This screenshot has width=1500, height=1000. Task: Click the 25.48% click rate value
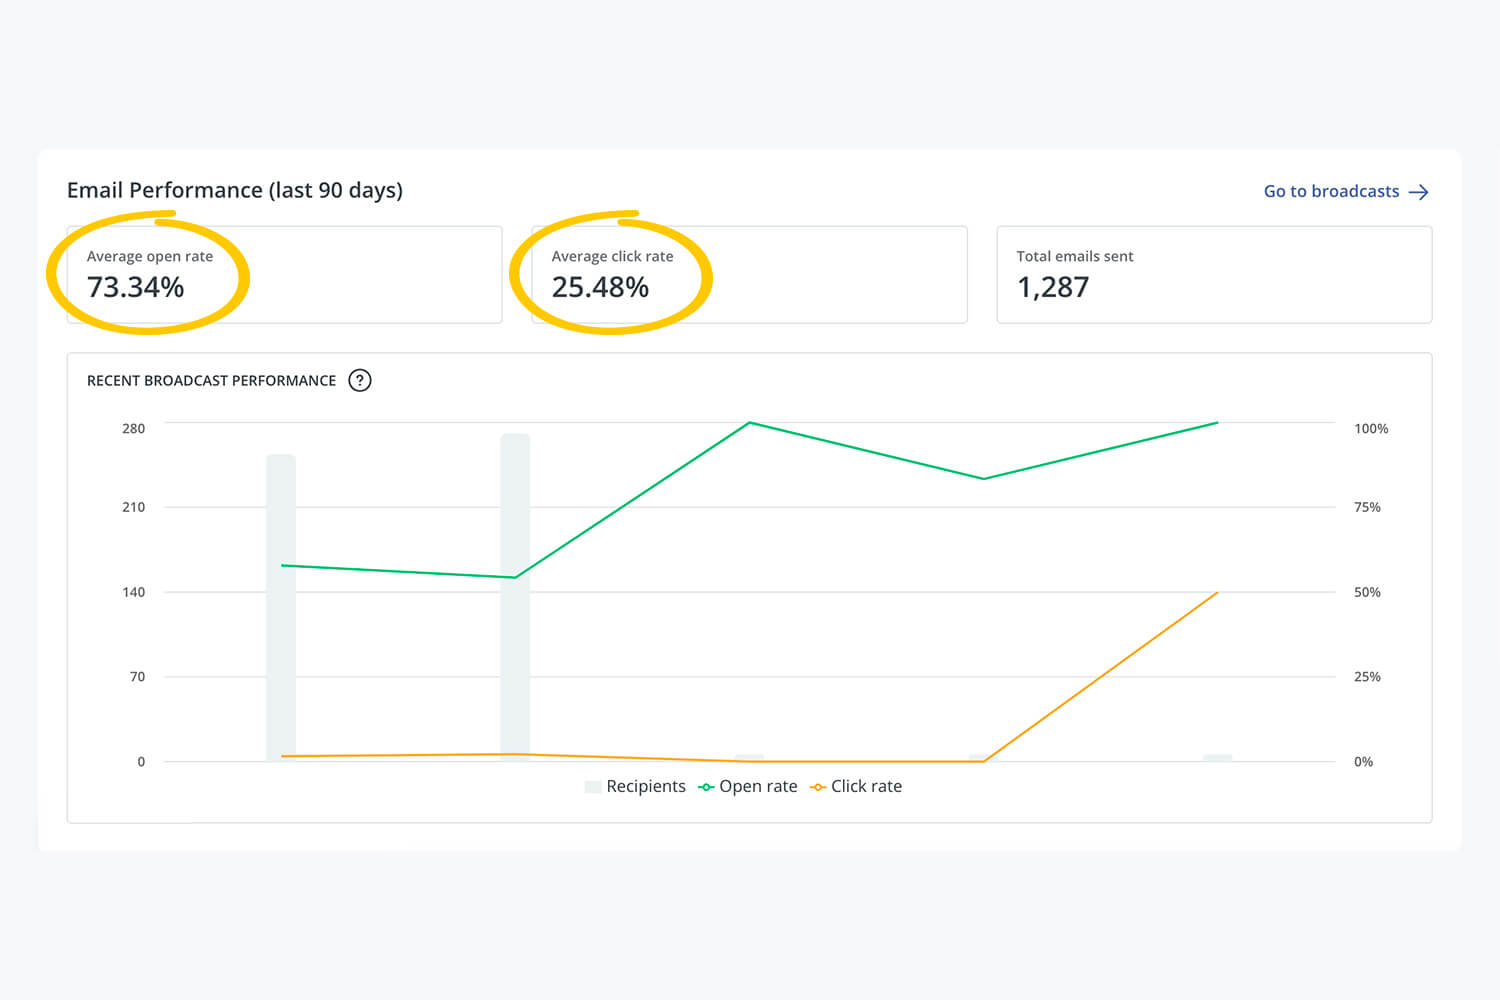[x=600, y=287]
